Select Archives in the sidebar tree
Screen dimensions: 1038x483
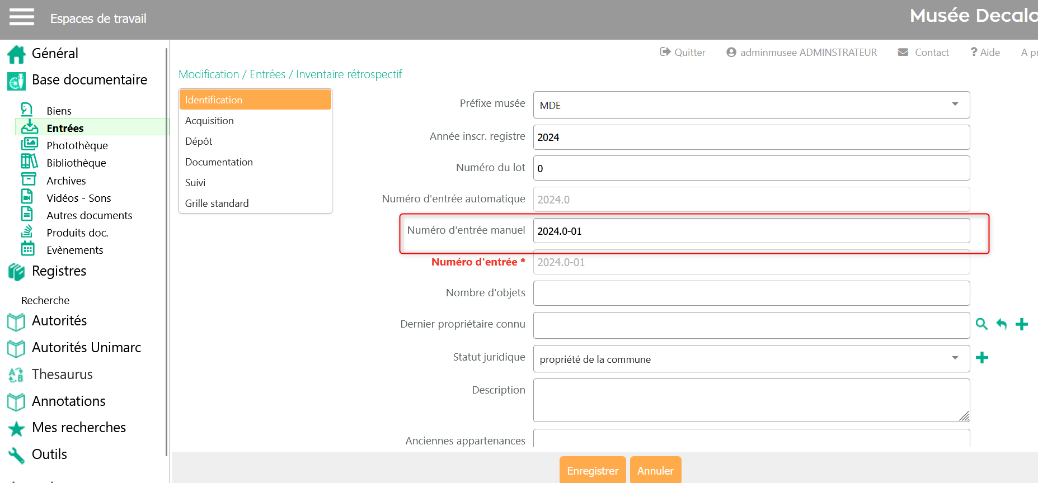[x=66, y=180]
